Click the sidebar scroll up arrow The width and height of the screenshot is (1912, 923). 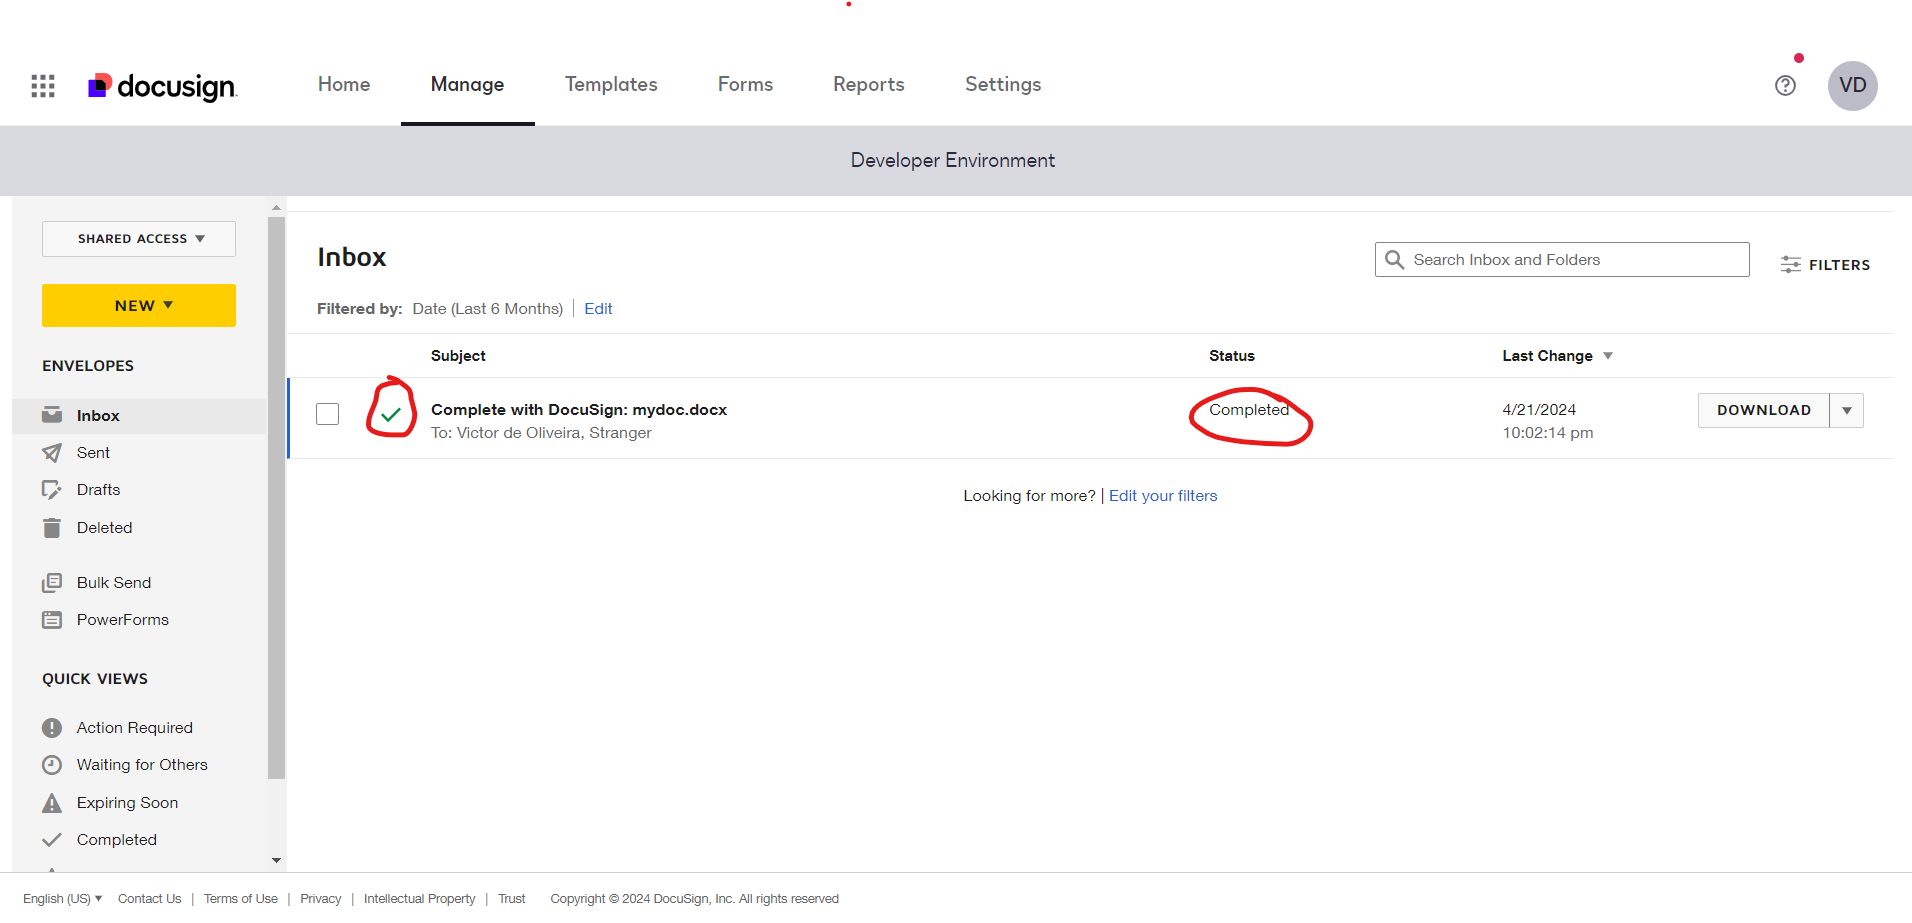coord(277,208)
